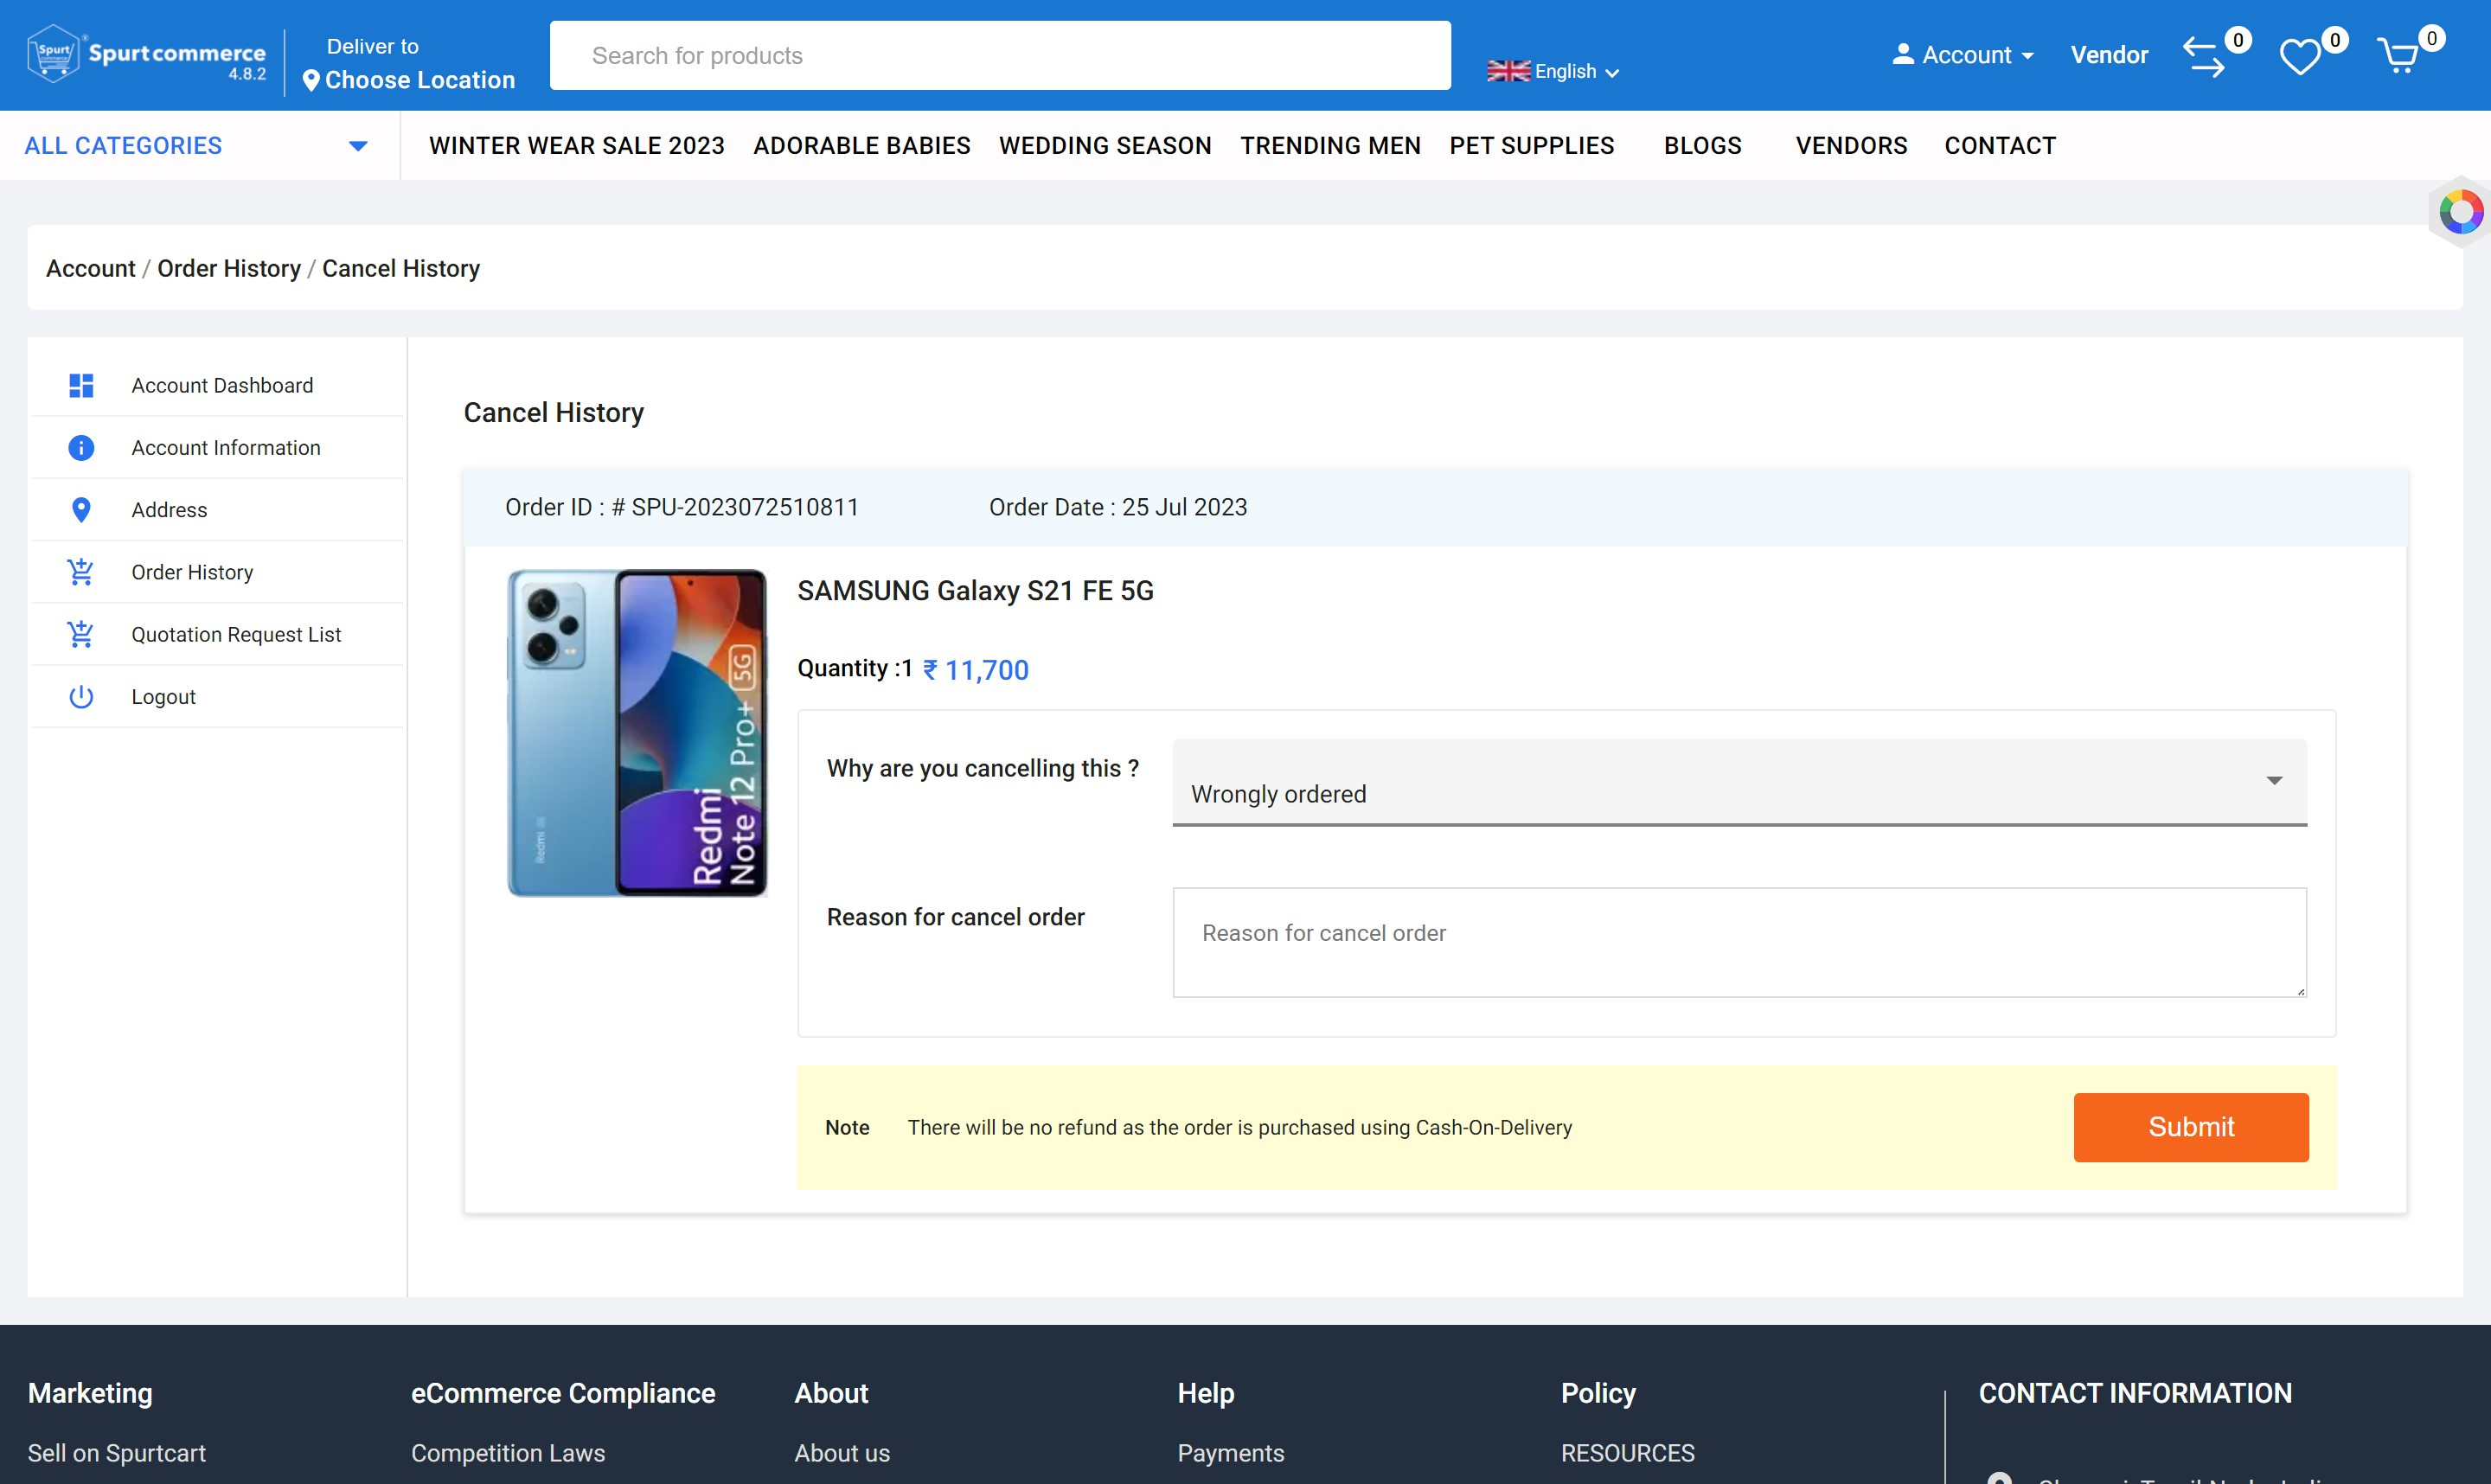
Task: Click the Reason for cancel order textarea
Action: coord(1739,942)
